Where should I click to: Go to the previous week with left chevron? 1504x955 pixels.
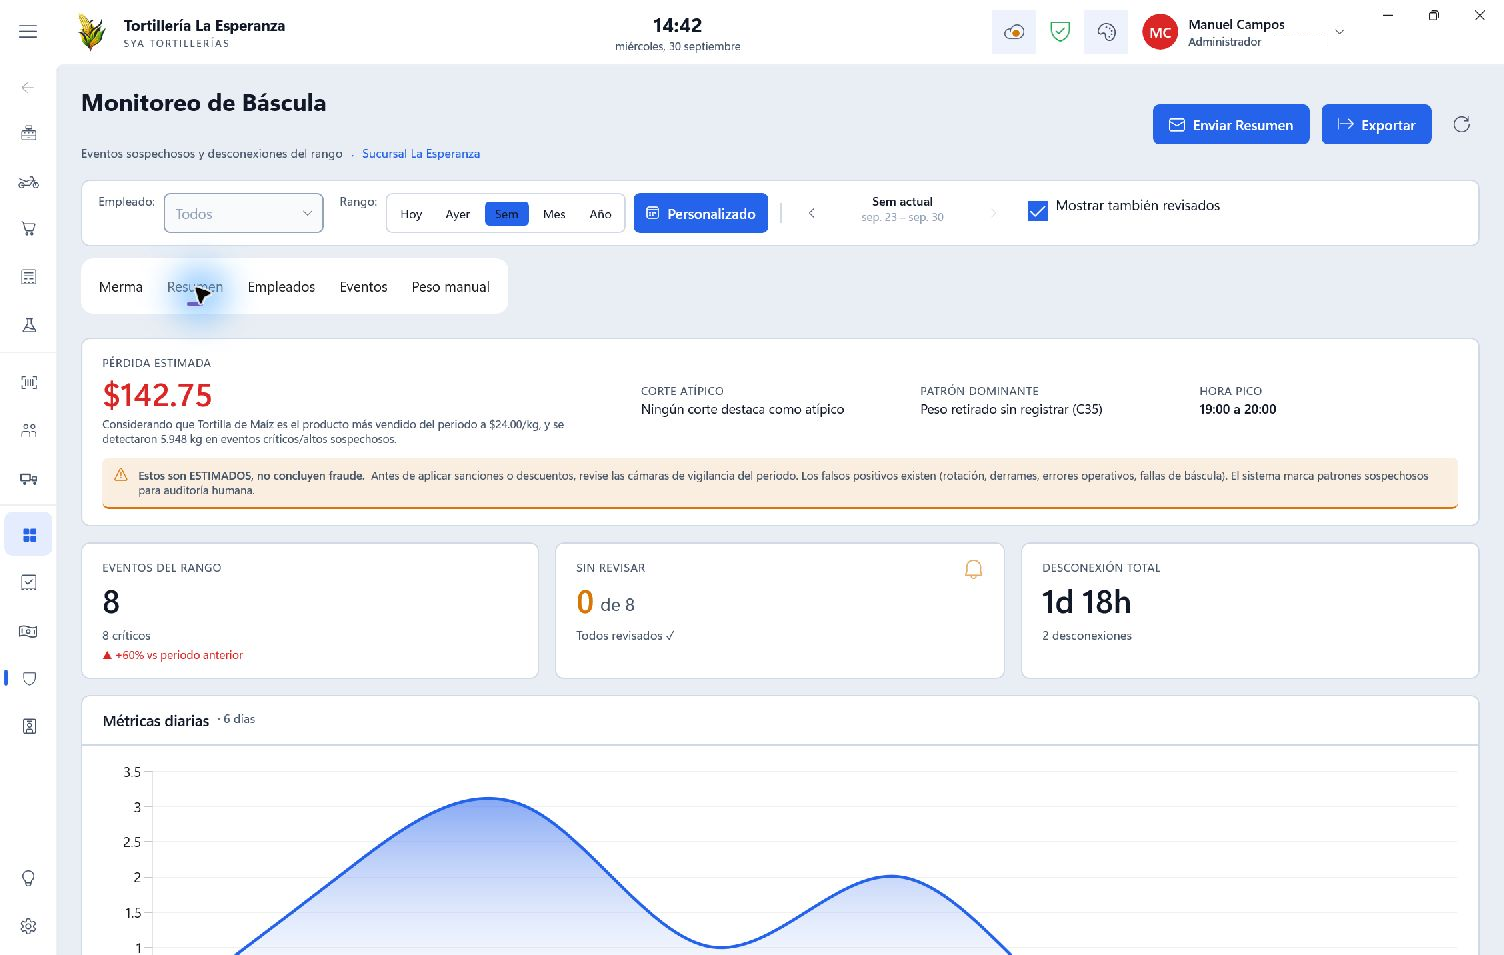pos(812,213)
